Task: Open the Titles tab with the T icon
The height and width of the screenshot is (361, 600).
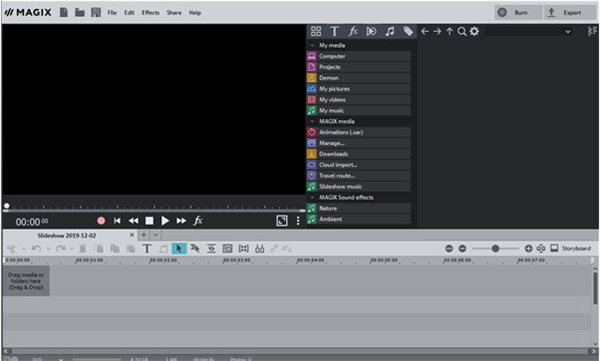Action: (334, 31)
